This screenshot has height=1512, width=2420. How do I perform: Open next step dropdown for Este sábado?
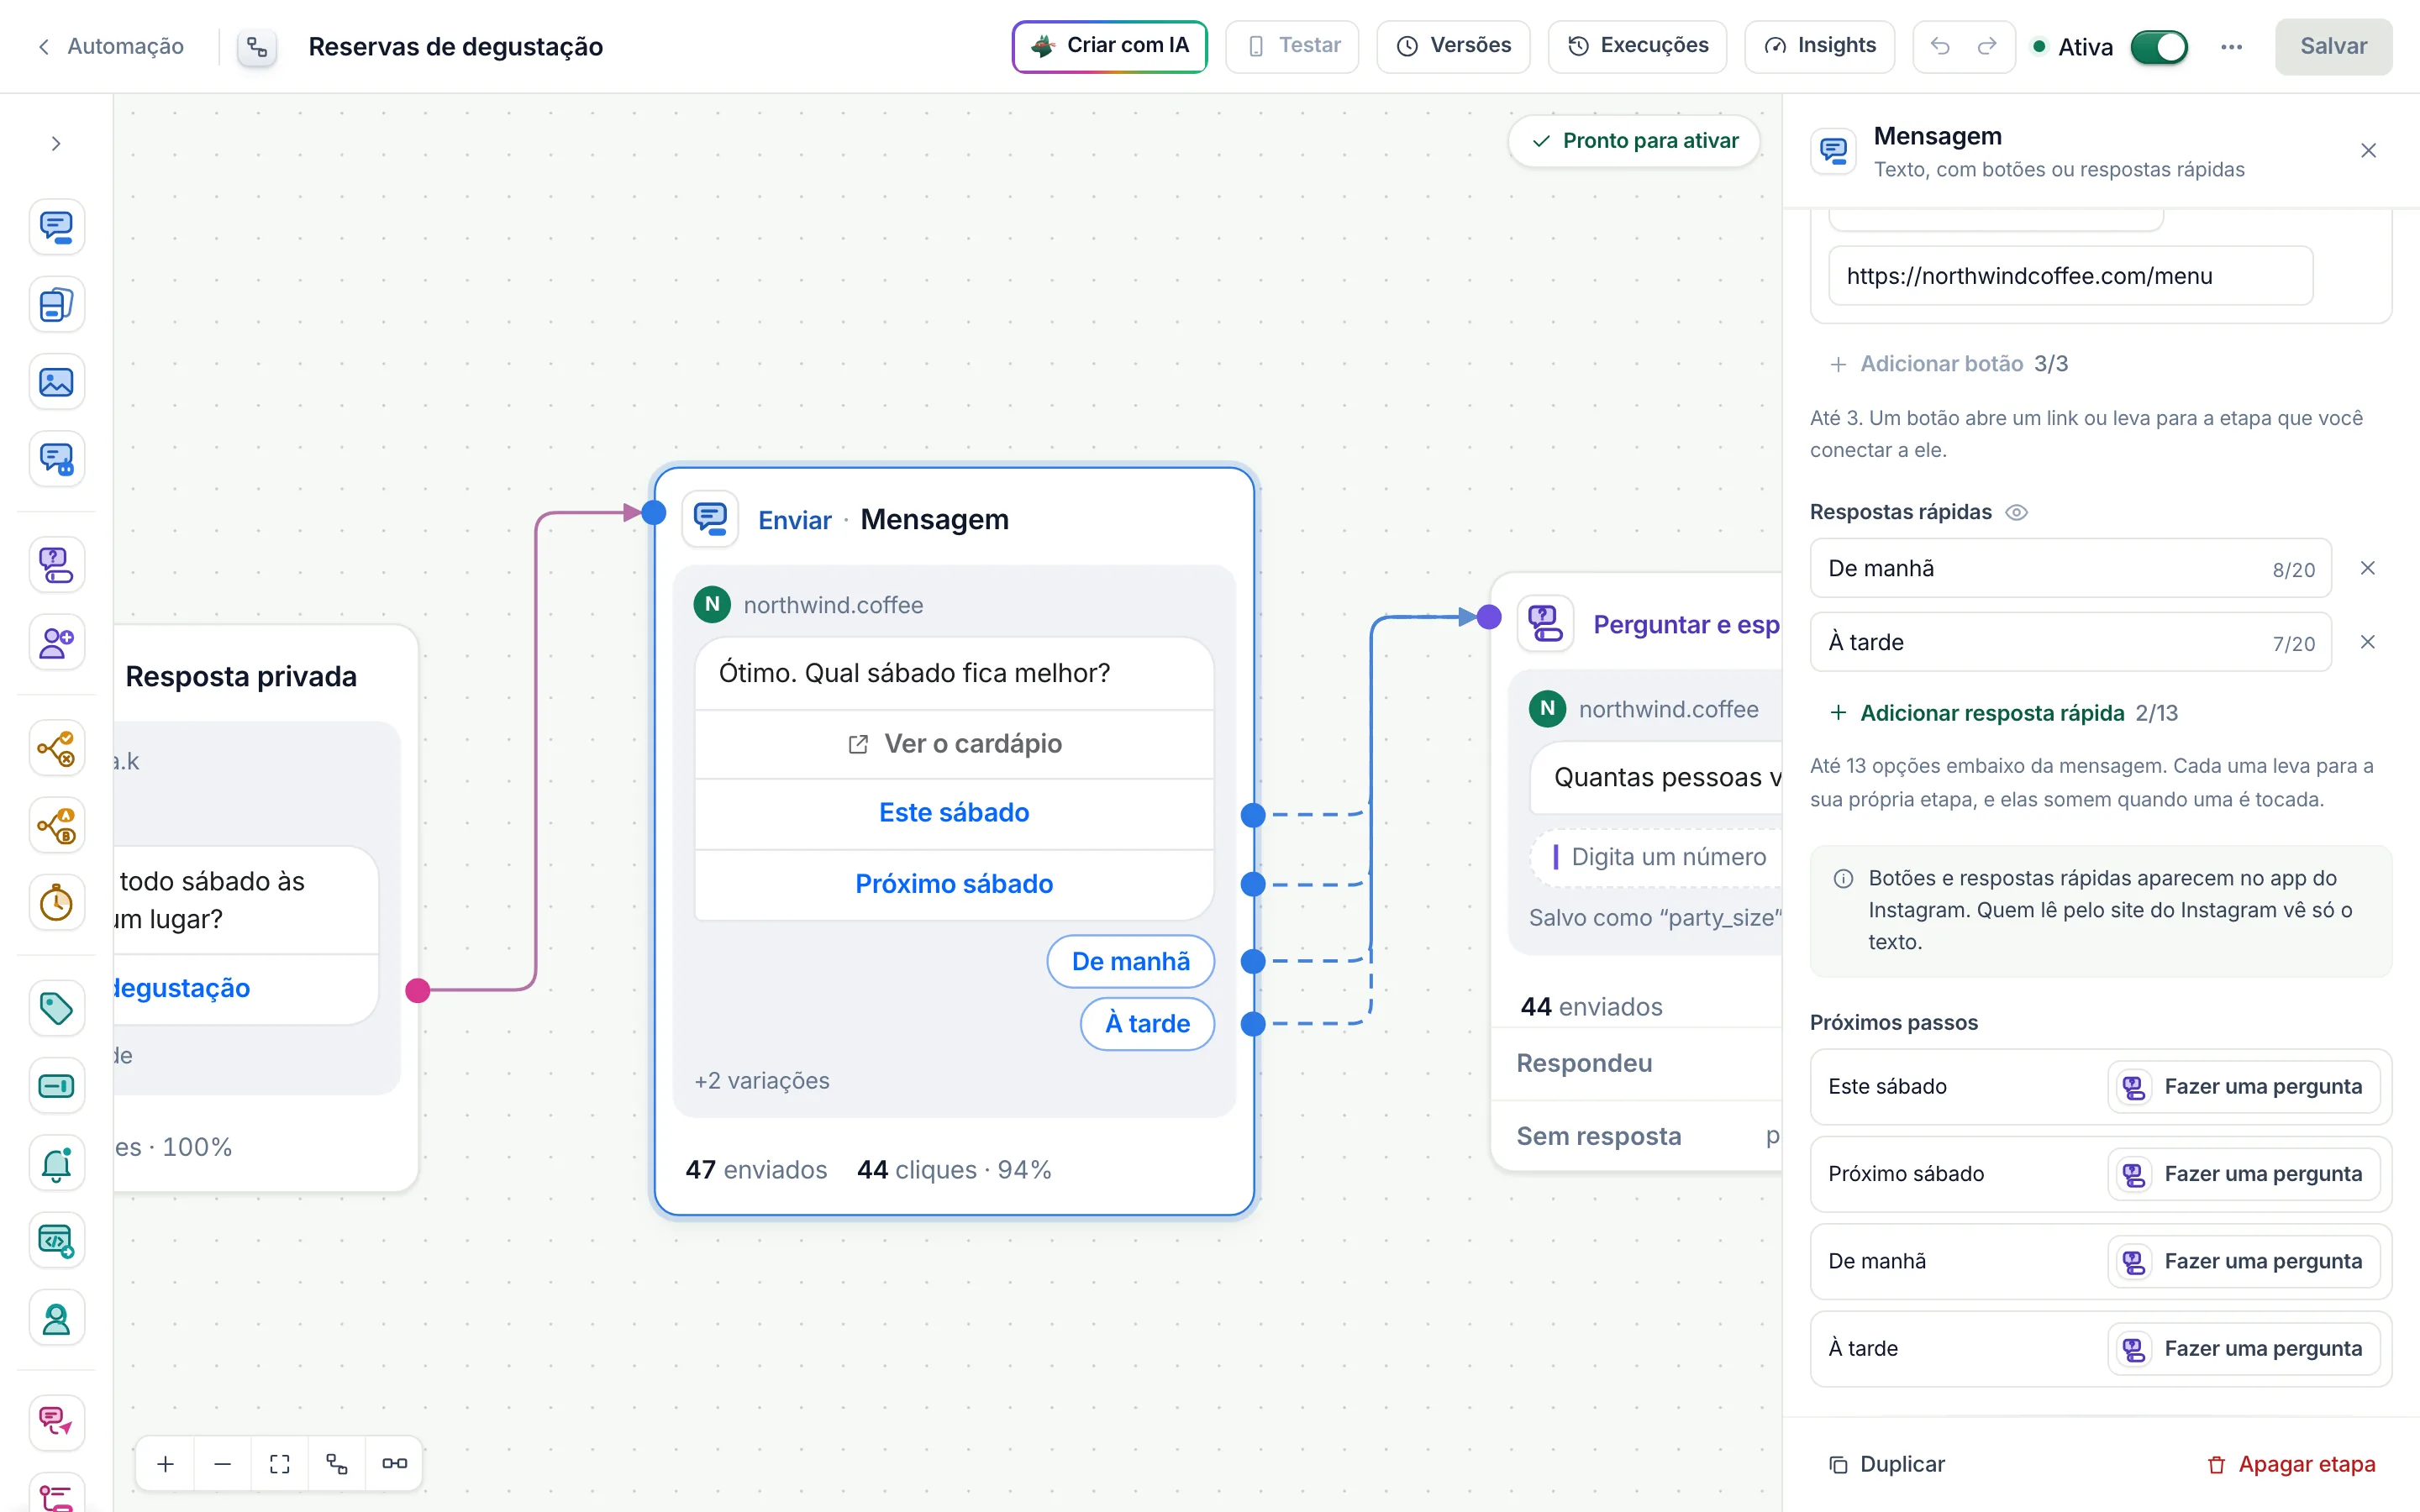pos(2243,1086)
